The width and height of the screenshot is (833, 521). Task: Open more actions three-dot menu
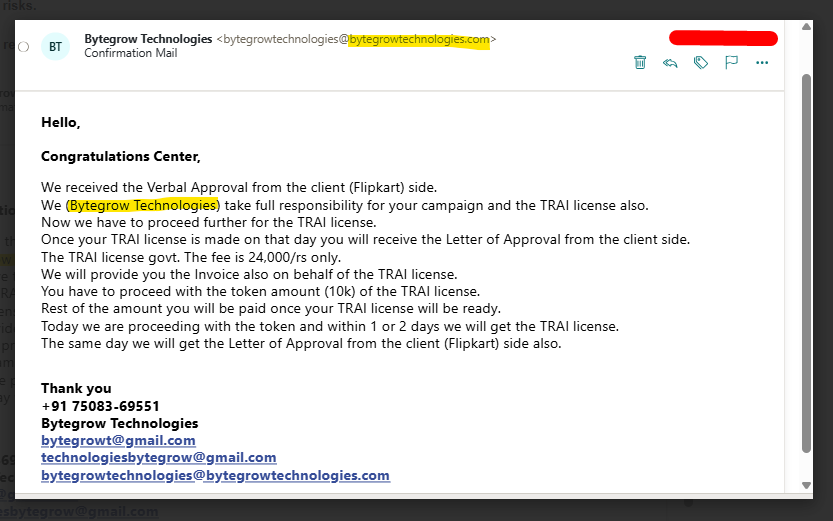(x=762, y=63)
